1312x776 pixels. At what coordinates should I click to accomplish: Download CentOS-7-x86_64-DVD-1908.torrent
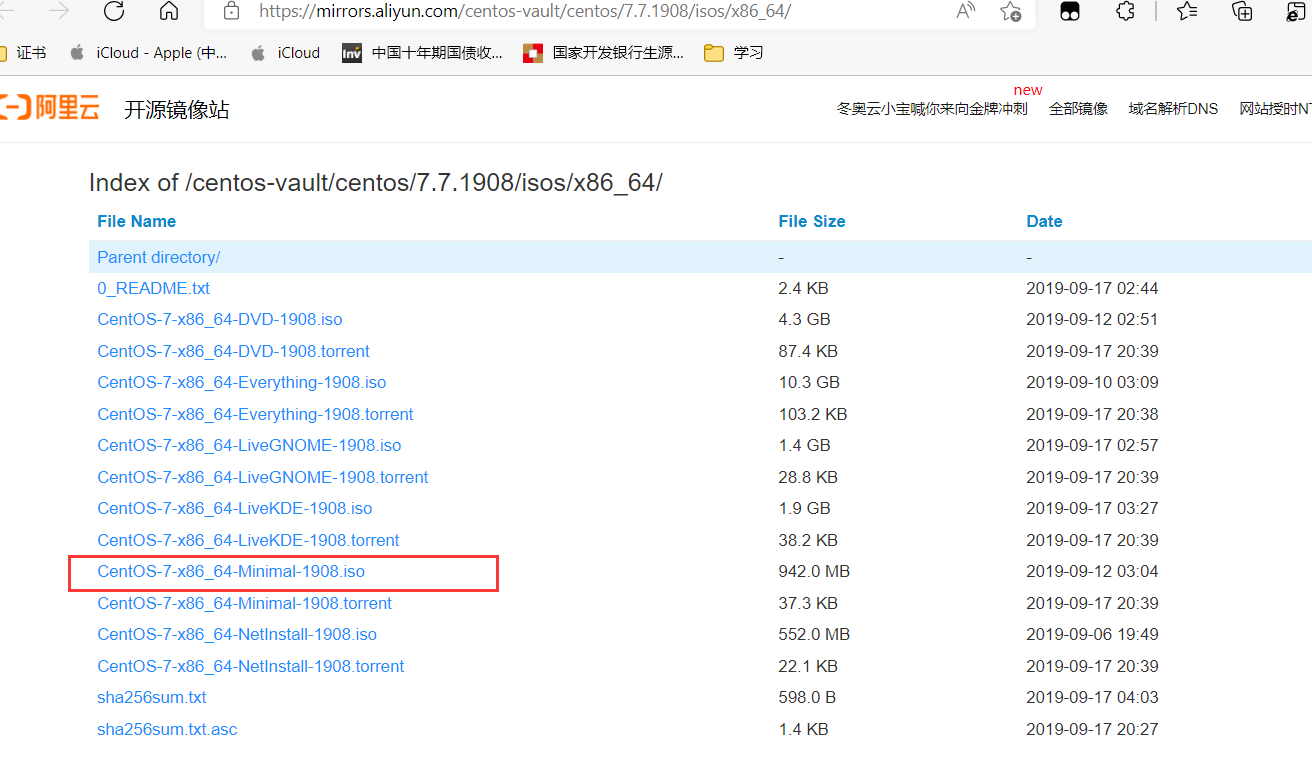point(233,352)
